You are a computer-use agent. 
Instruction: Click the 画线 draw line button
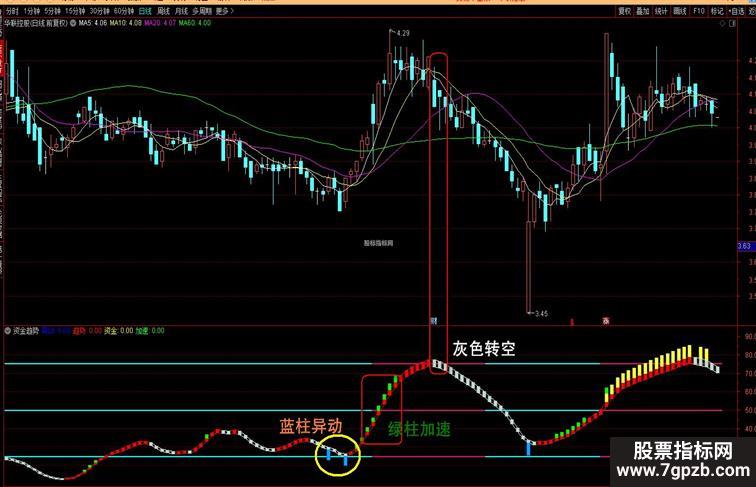[x=679, y=11]
